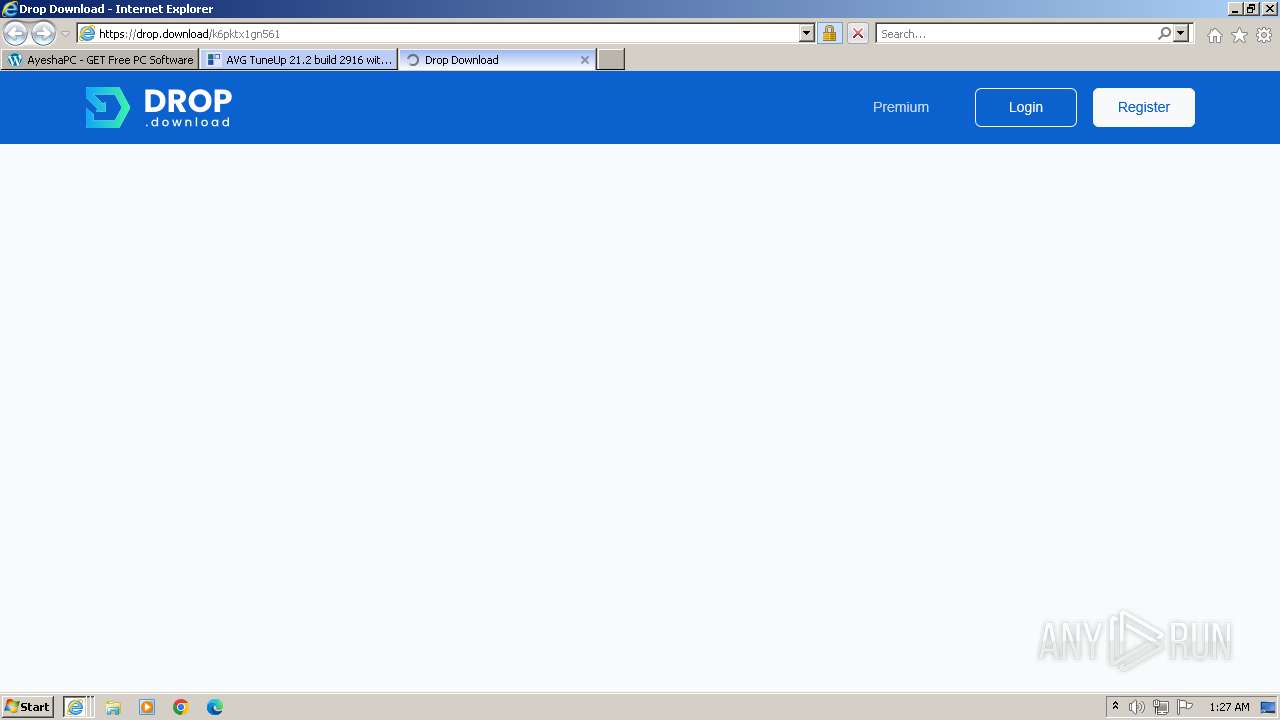Click the volume speaker tray icon
Image resolution: width=1280 pixels, height=720 pixels.
1137,707
